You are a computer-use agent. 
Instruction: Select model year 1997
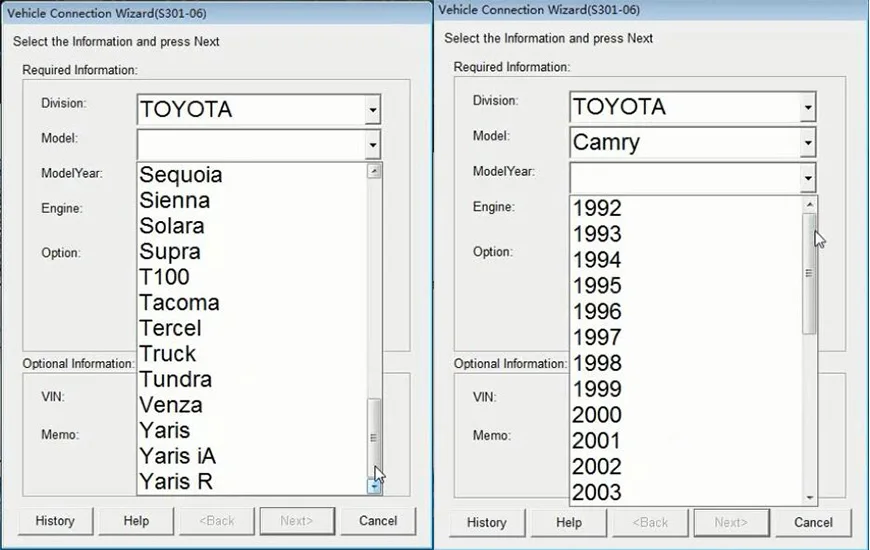pos(686,337)
